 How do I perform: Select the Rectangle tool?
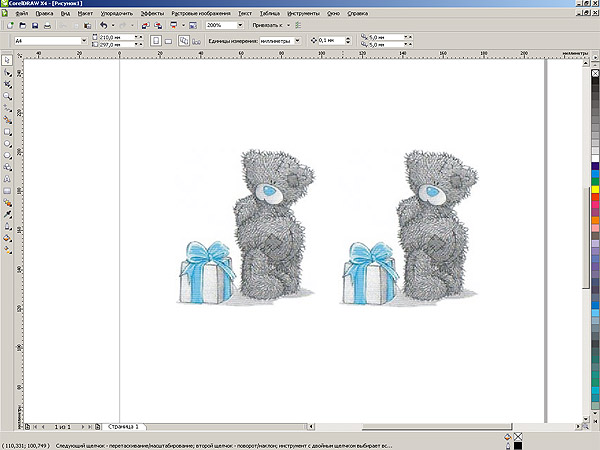(7, 132)
